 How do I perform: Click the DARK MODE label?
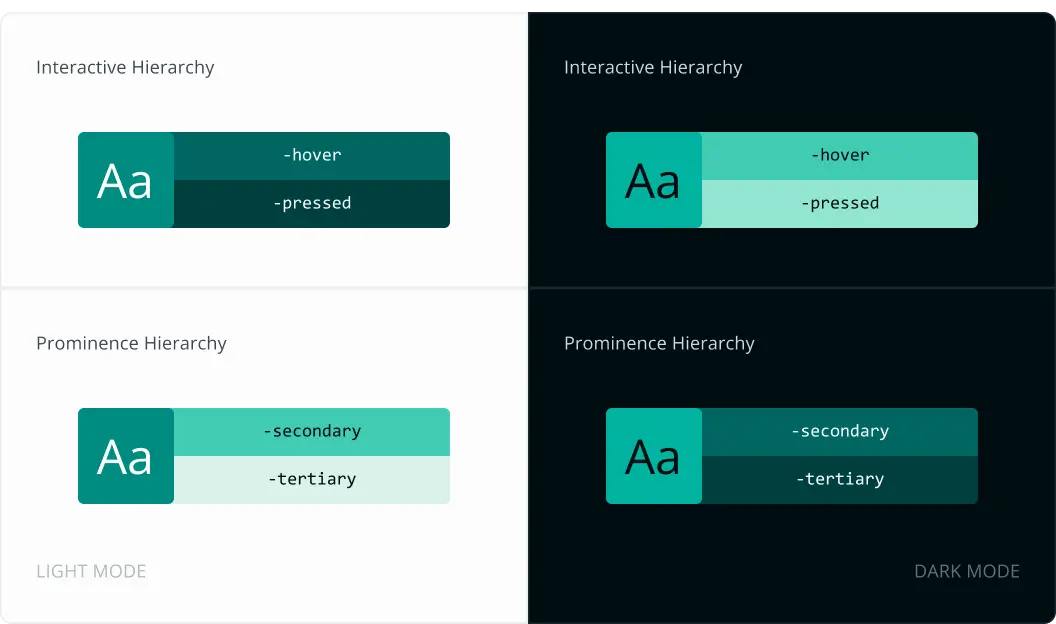967,572
